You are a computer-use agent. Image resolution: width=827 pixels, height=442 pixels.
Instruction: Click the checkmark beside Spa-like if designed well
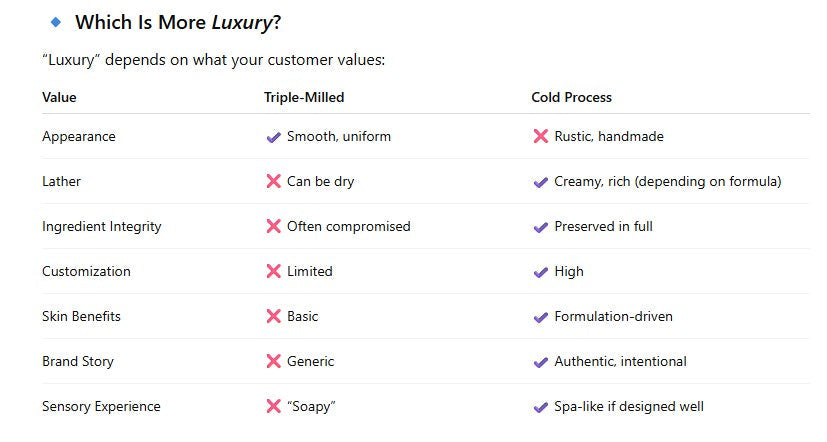coord(541,407)
